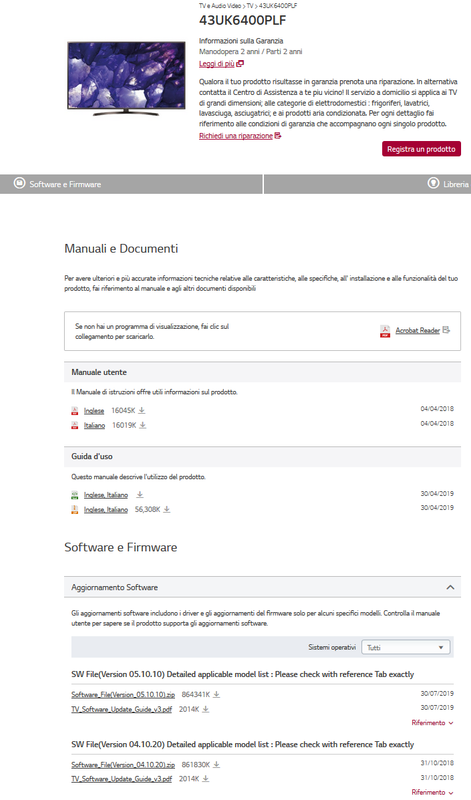Click the external-link icon after Acrobat Reader

(x=446, y=330)
